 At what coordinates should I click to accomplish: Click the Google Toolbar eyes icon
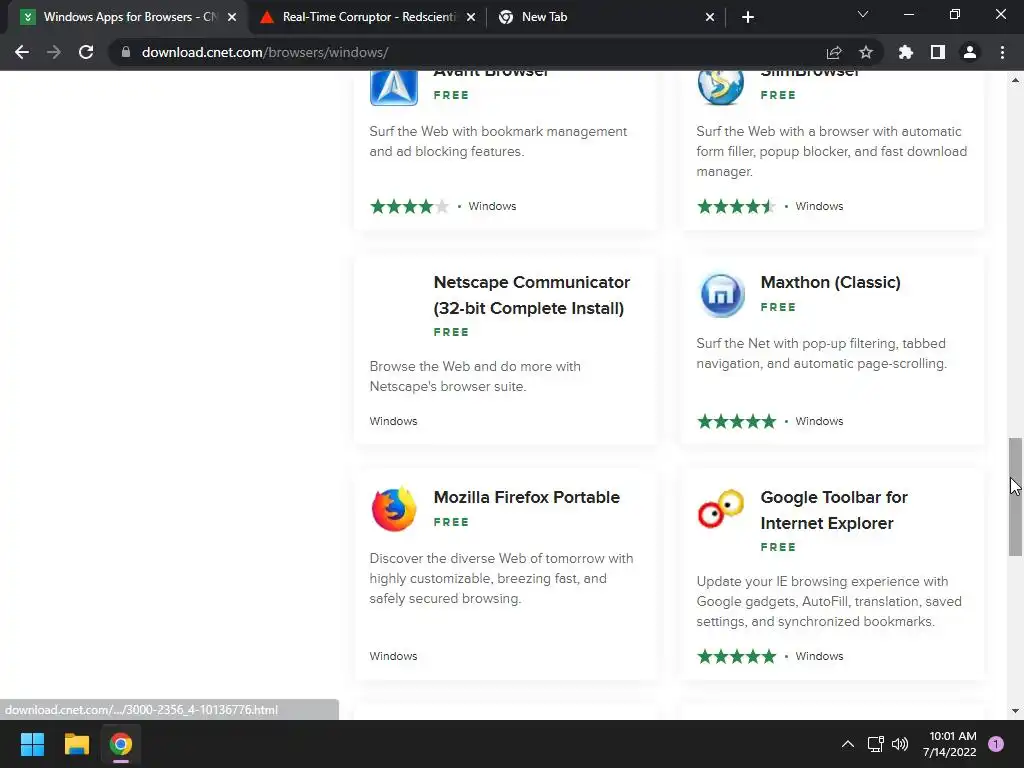pos(720,508)
